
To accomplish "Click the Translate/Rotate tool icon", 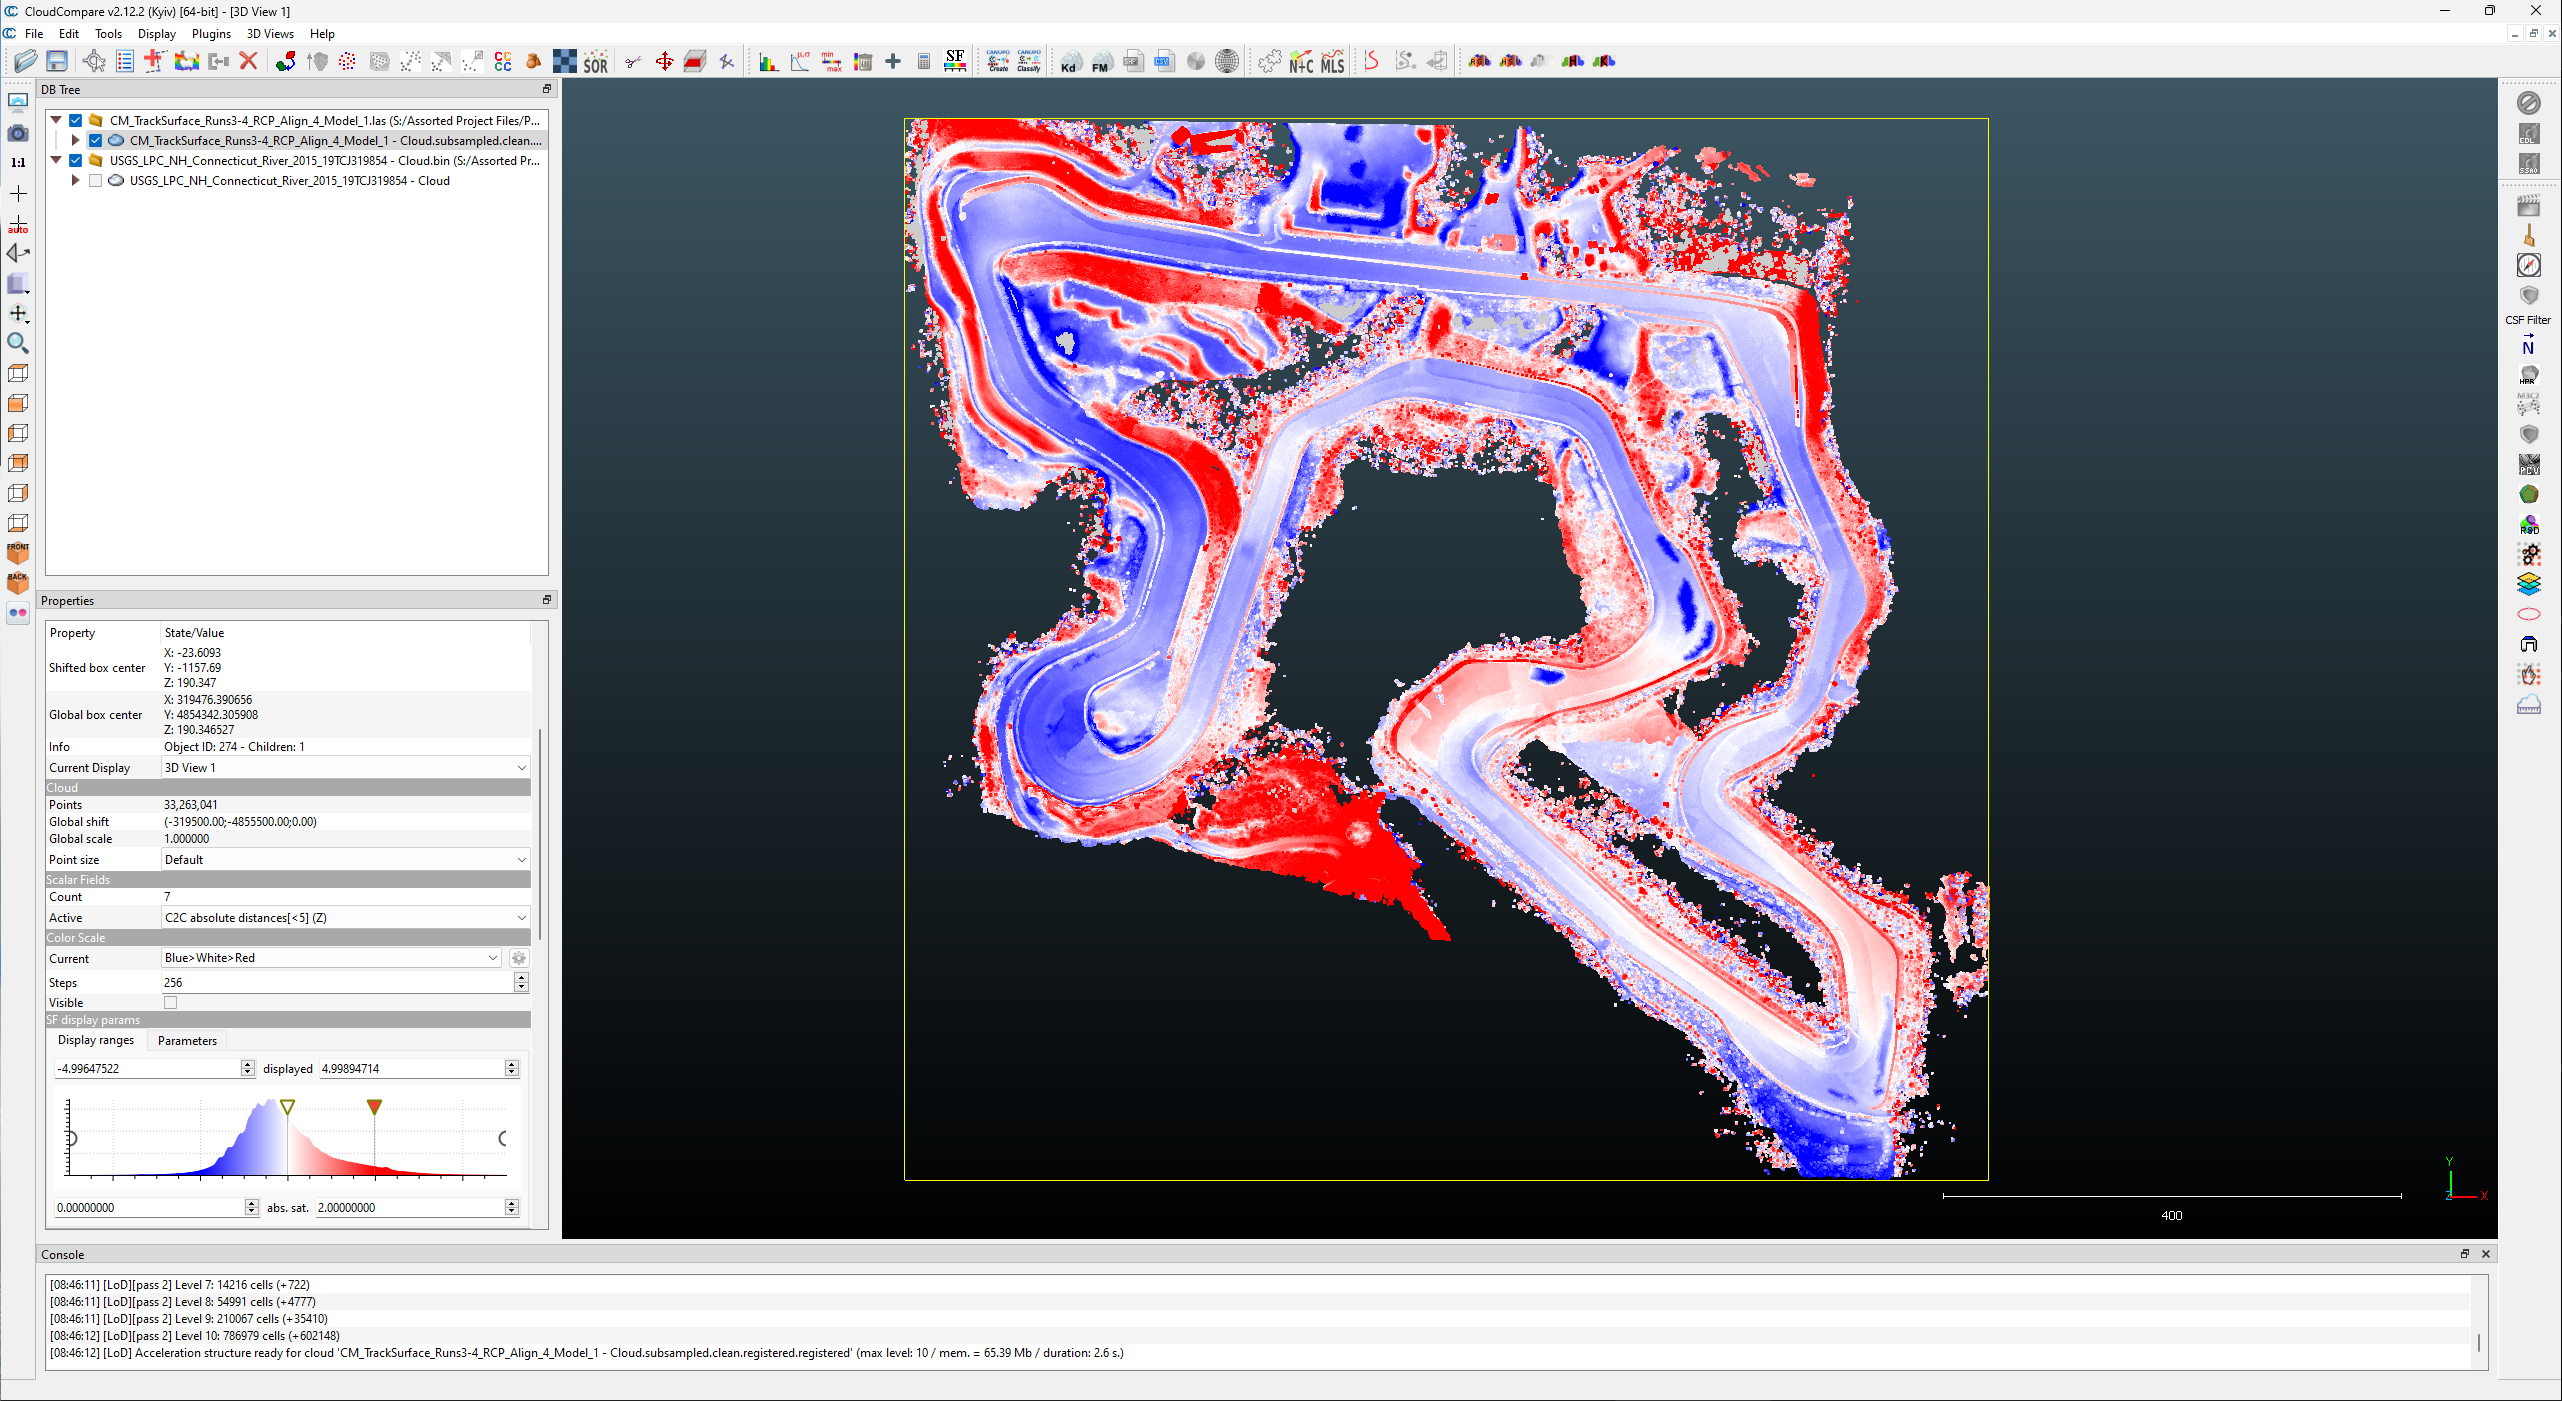I will click(664, 62).
